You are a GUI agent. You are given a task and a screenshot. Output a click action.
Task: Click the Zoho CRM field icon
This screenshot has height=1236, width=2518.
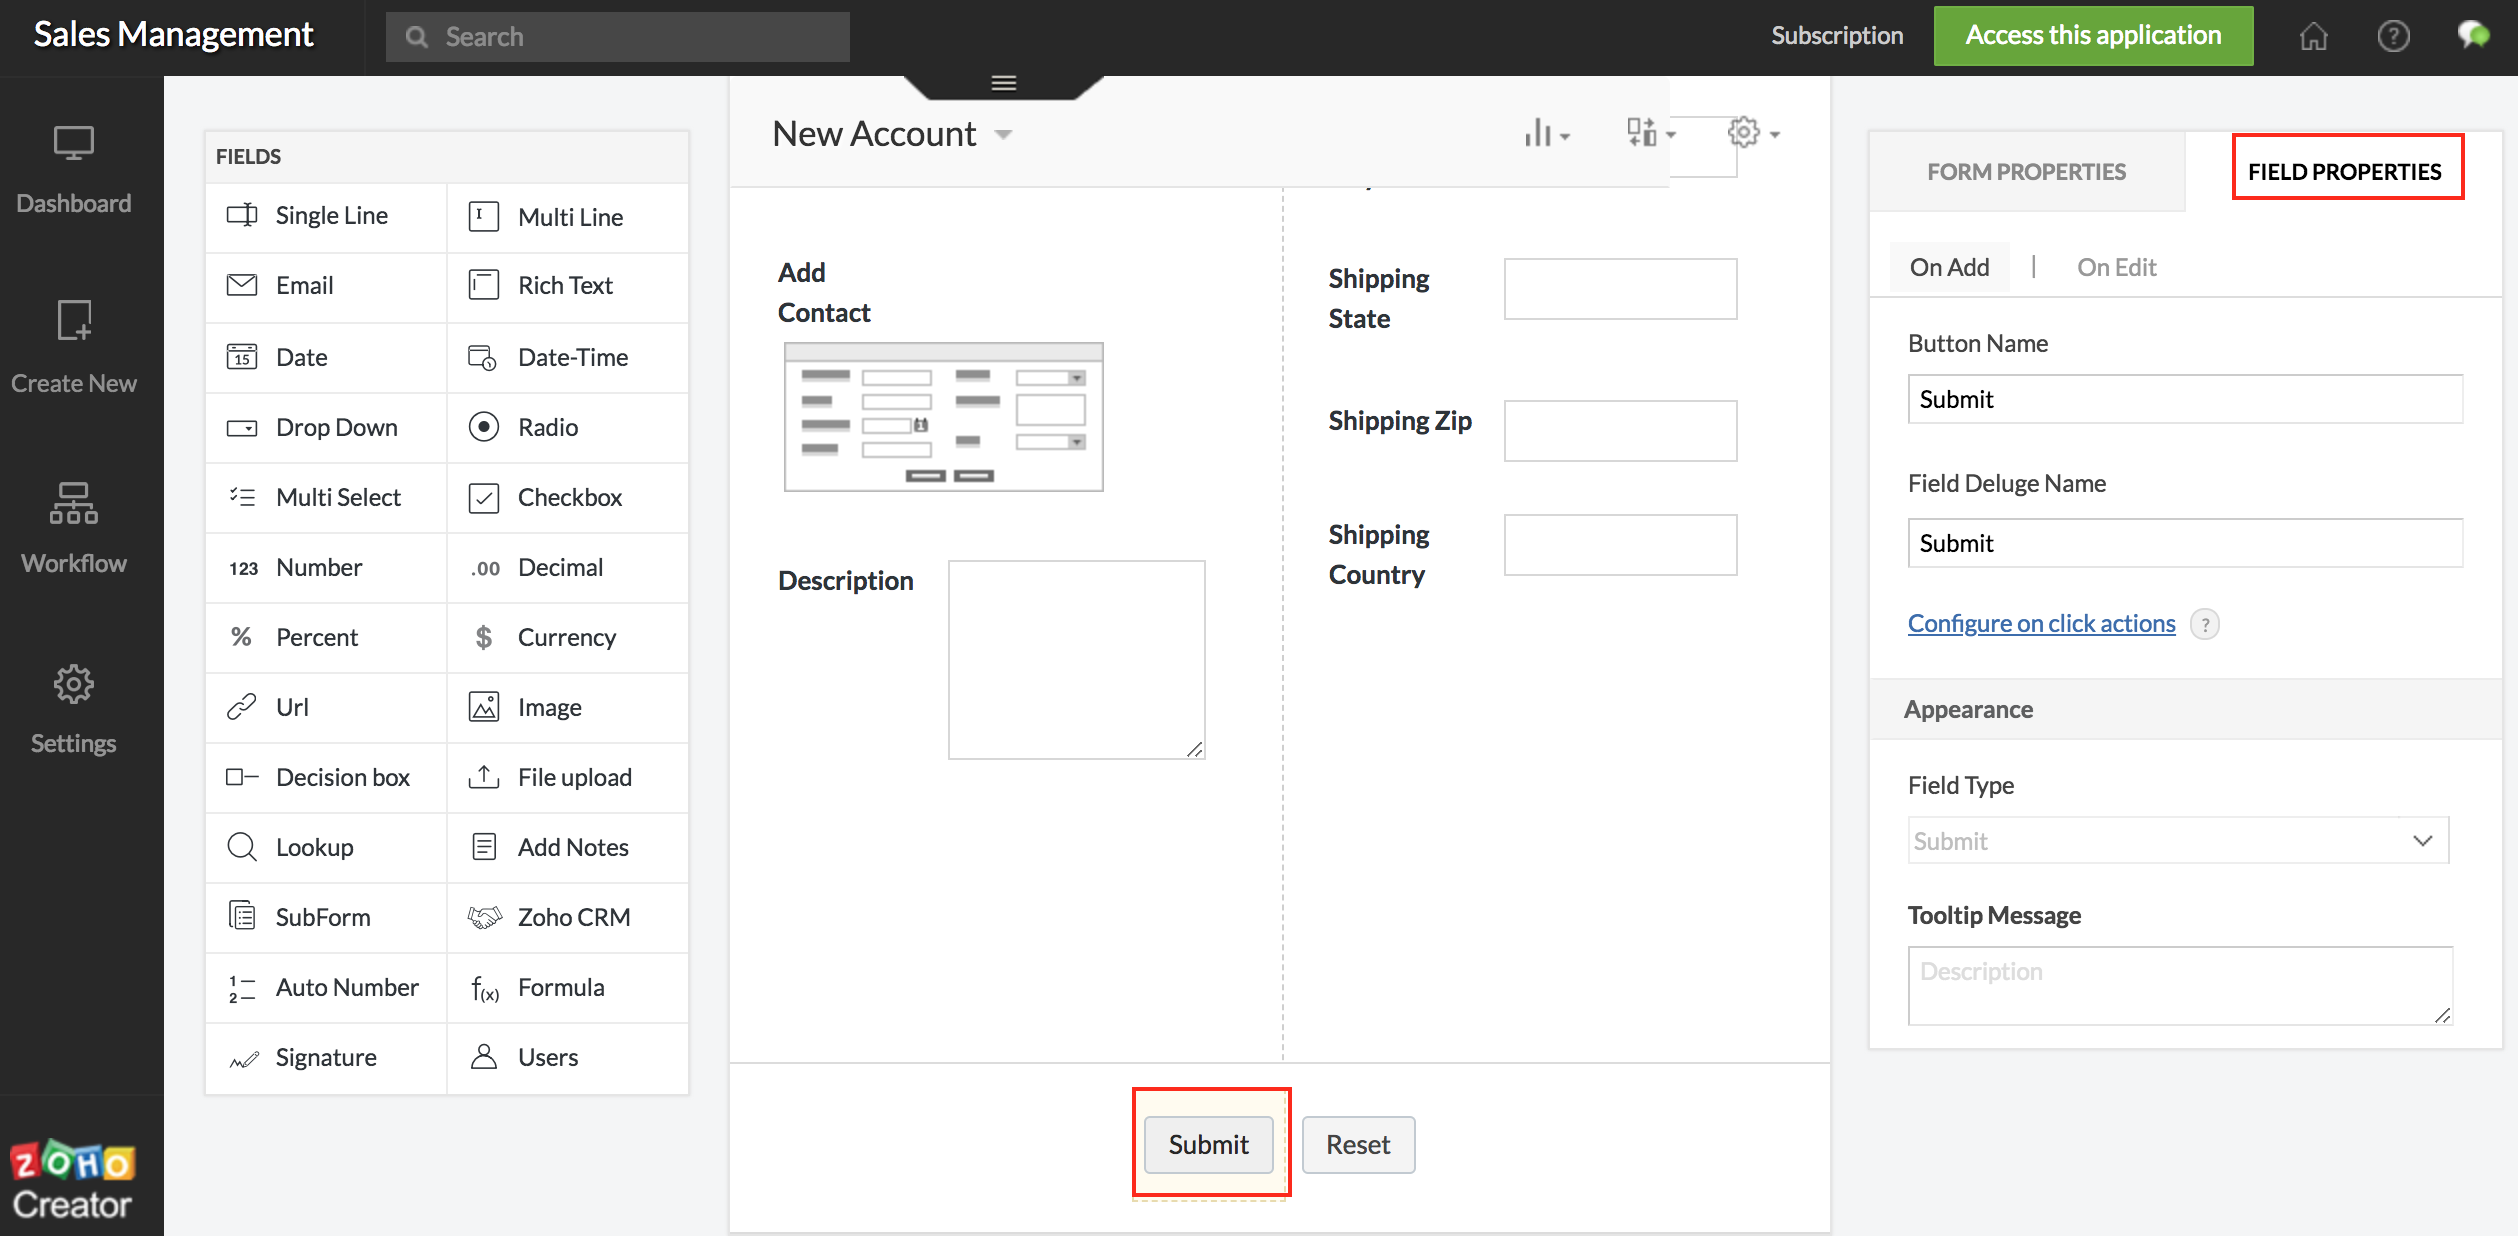[x=485, y=917]
